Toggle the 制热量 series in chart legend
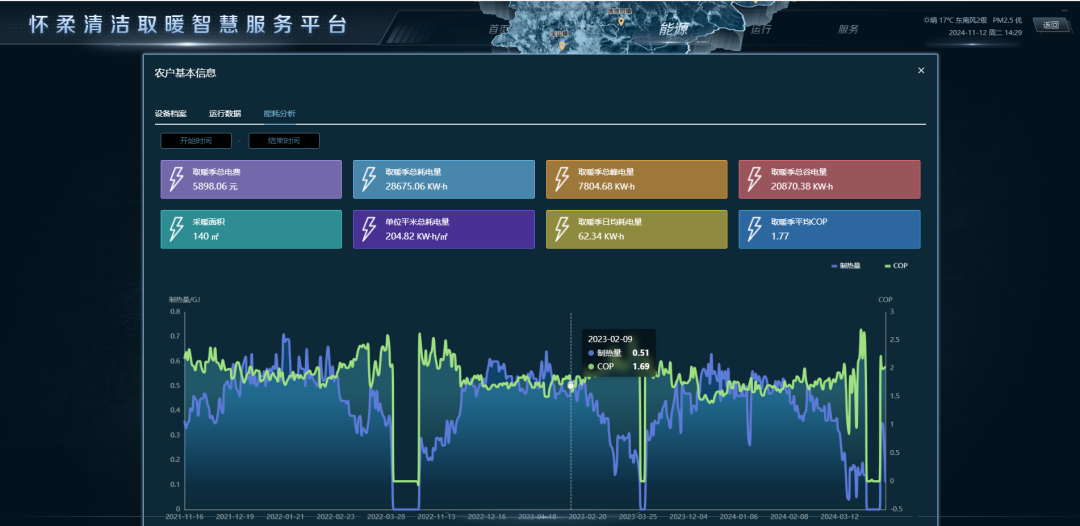 (845, 266)
